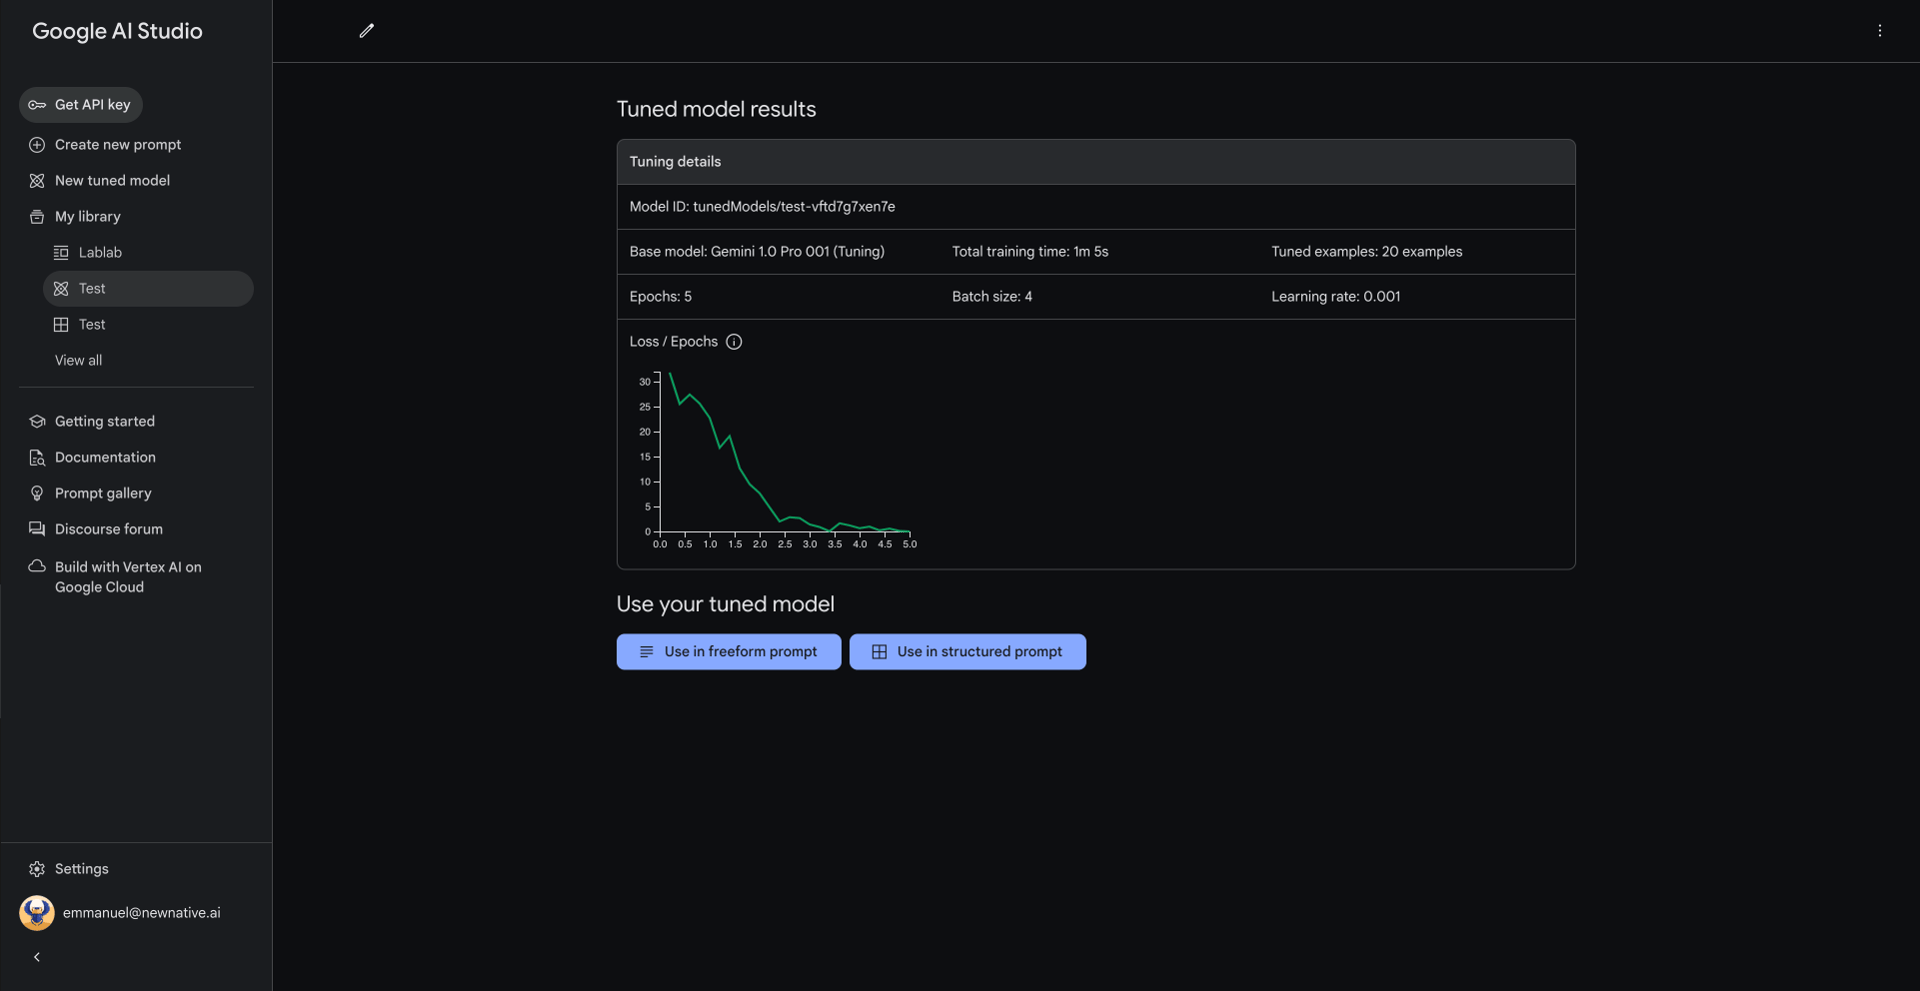Open Build with Vertex AI on Google Cloud
Image resolution: width=1920 pixels, height=991 pixels.
pyautogui.click(x=127, y=577)
